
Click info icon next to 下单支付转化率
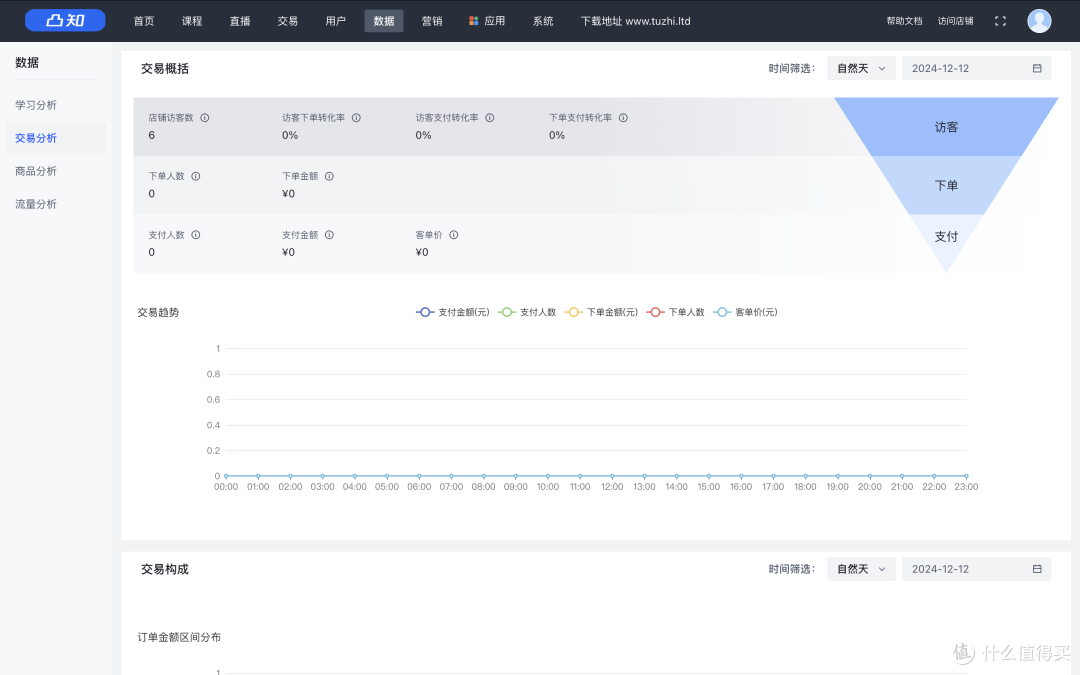(623, 118)
